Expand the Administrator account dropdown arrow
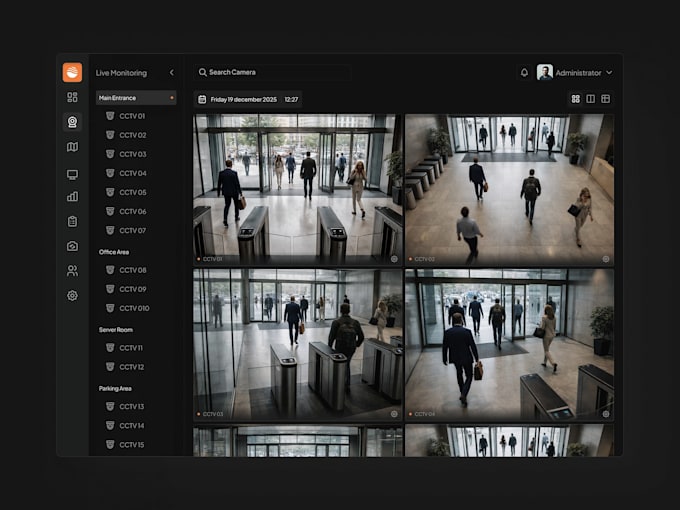The width and height of the screenshot is (680, 510). pos(609,72)
